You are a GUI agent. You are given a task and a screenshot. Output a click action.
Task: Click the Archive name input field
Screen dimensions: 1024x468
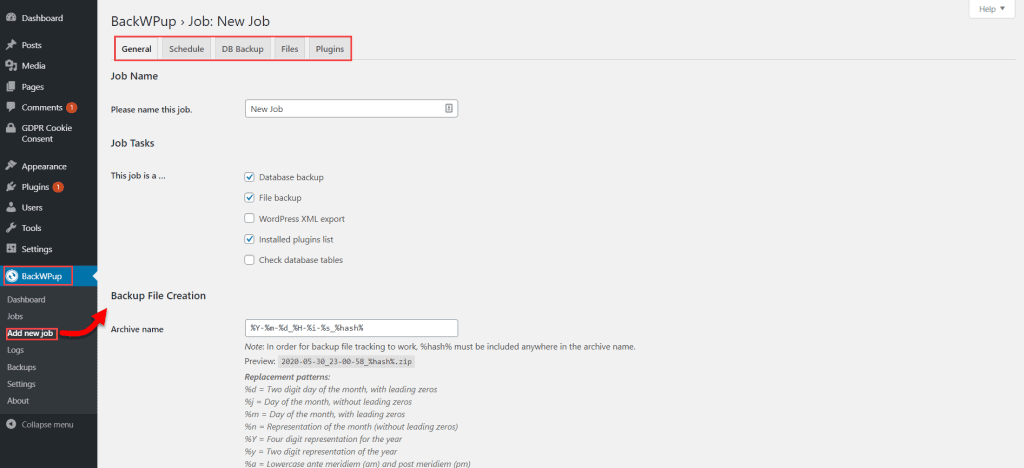pyautogui.click(x=350, y=328)
